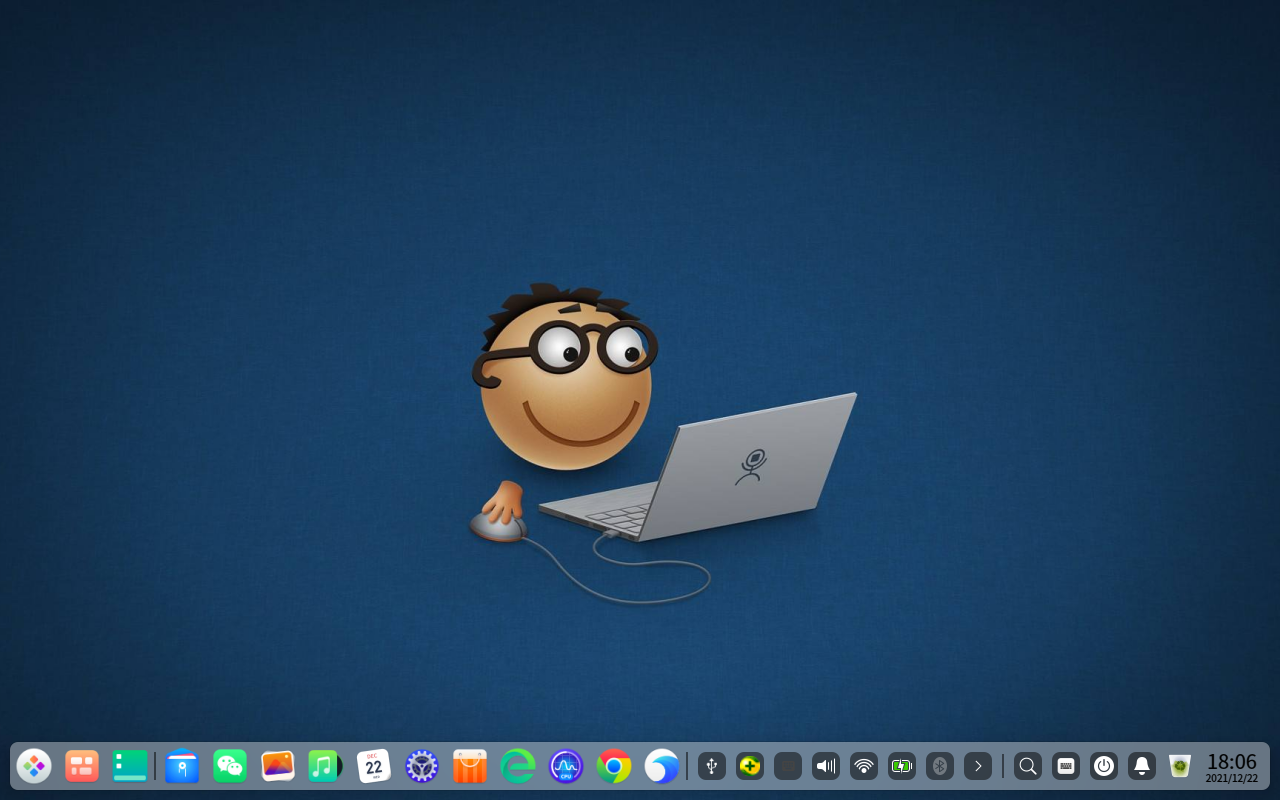
Task: Open the Wi-Fi network tray icon
Action: (x=864, y=766)
